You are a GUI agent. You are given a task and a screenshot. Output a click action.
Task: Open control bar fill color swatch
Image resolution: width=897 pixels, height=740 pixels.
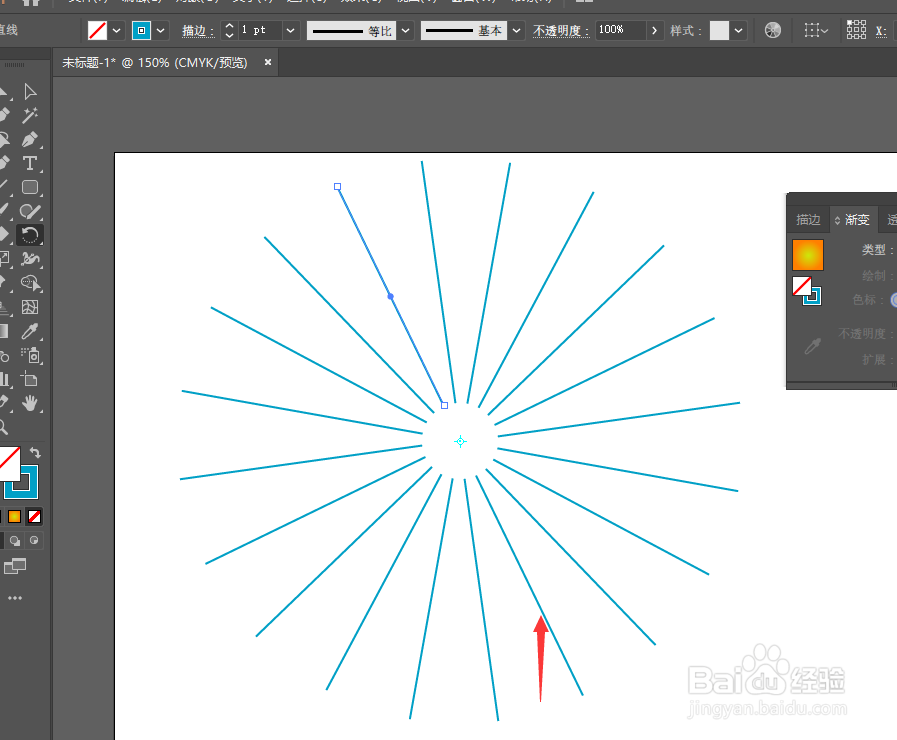(x=97, y=30)
